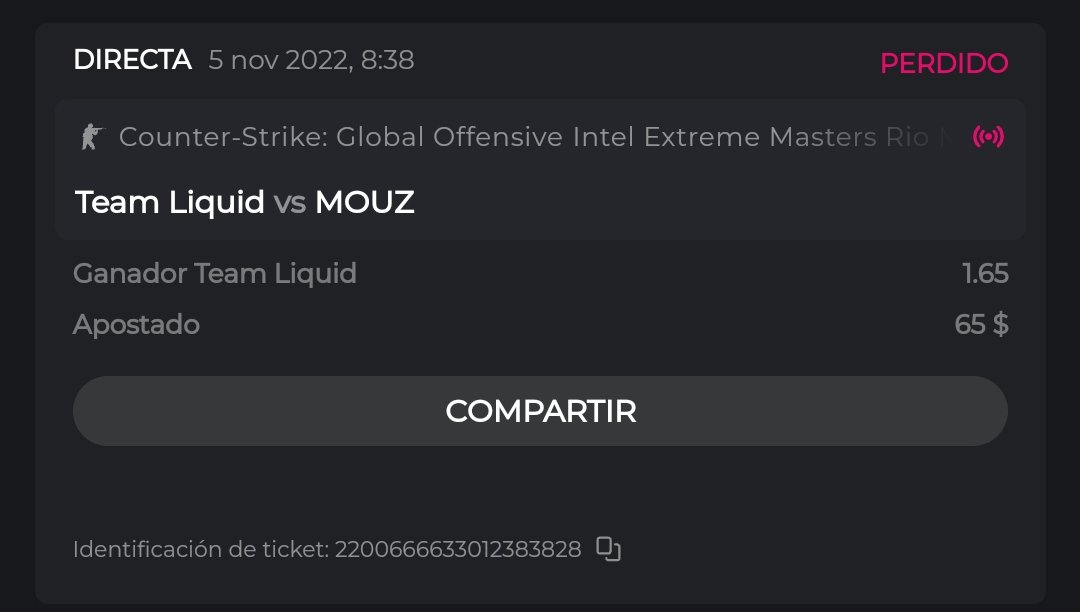Click ticket number 2200666633012383828
Screen dimensions: 1080x612
pyautogui.click(x=457, y=549)
